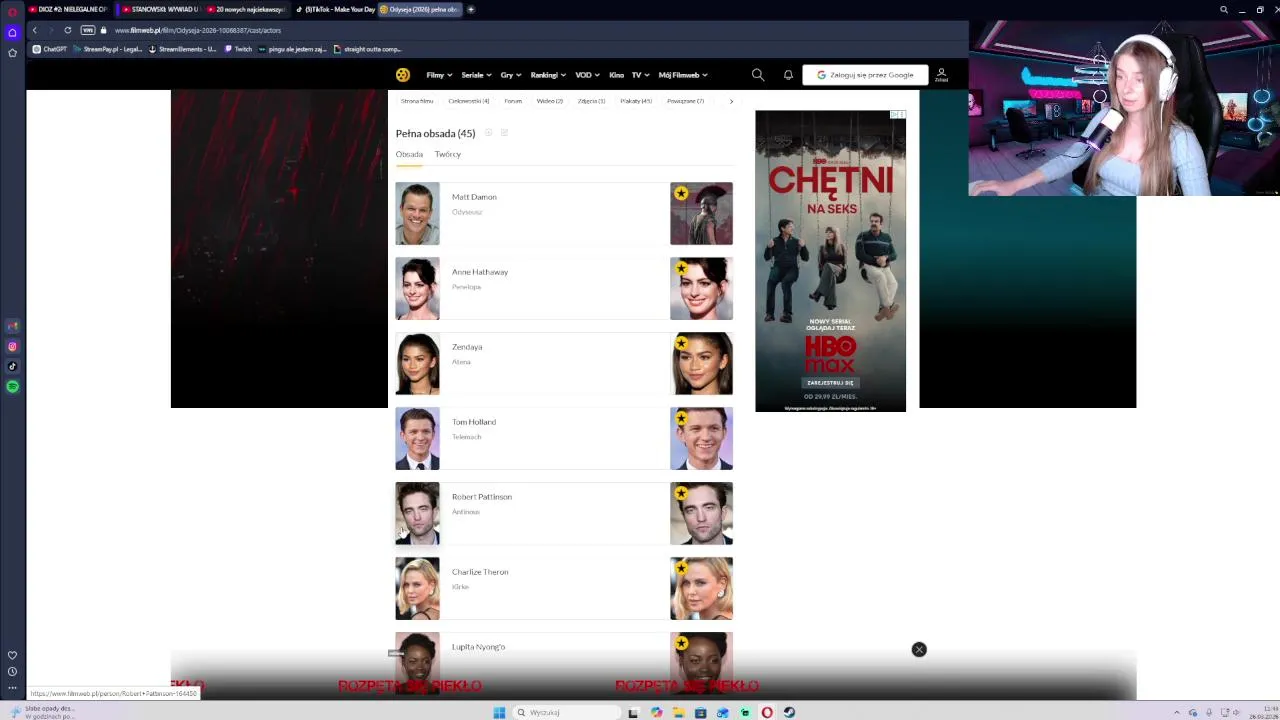Open the TikTok icon in the Opera sidebar

coord(12,366)
